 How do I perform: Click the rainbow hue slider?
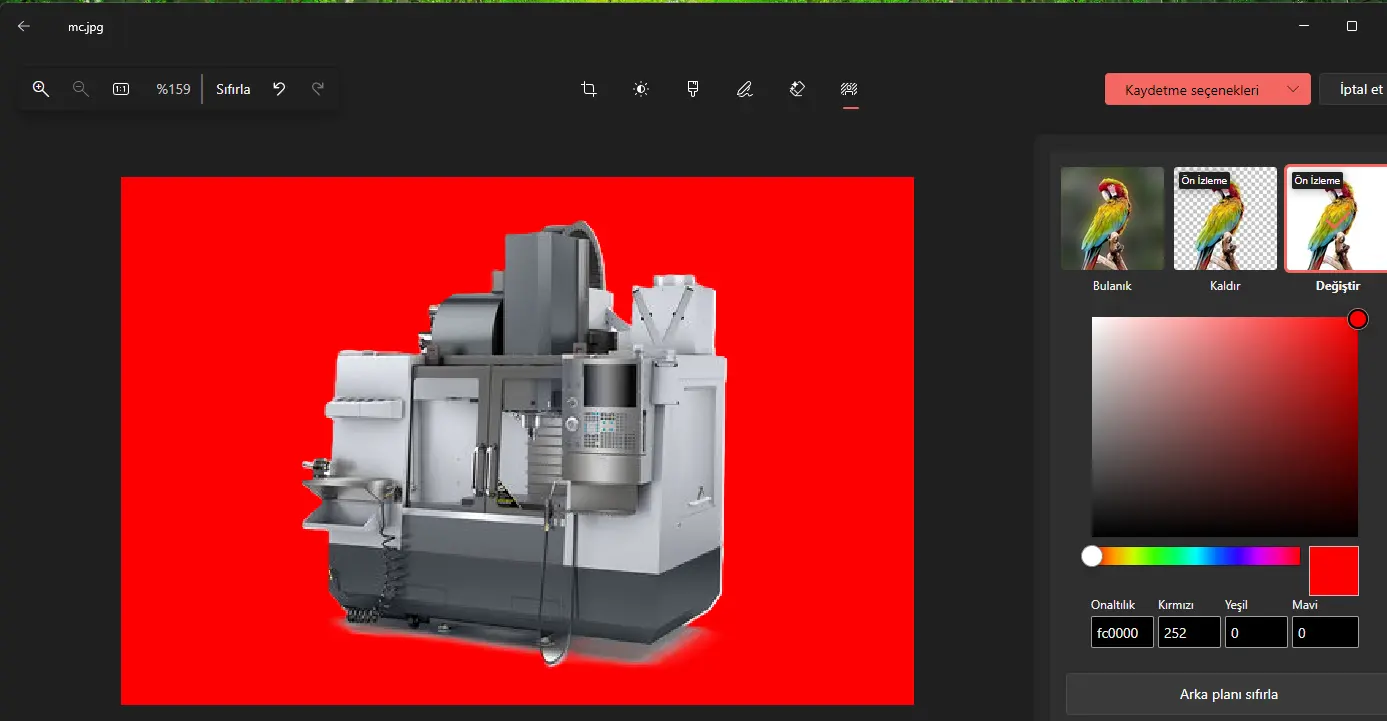(1196, 556)
